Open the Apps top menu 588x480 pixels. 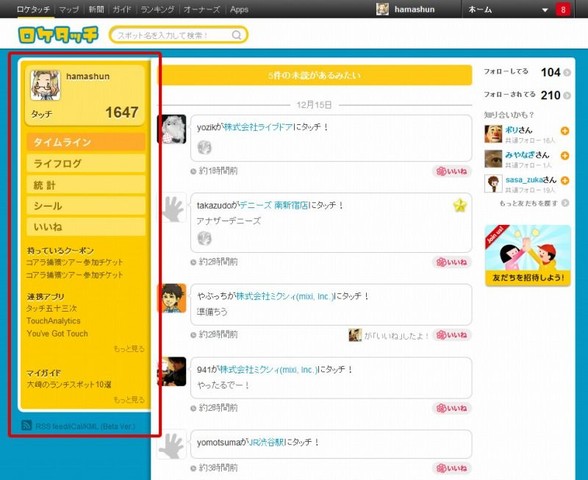(239, 9)
